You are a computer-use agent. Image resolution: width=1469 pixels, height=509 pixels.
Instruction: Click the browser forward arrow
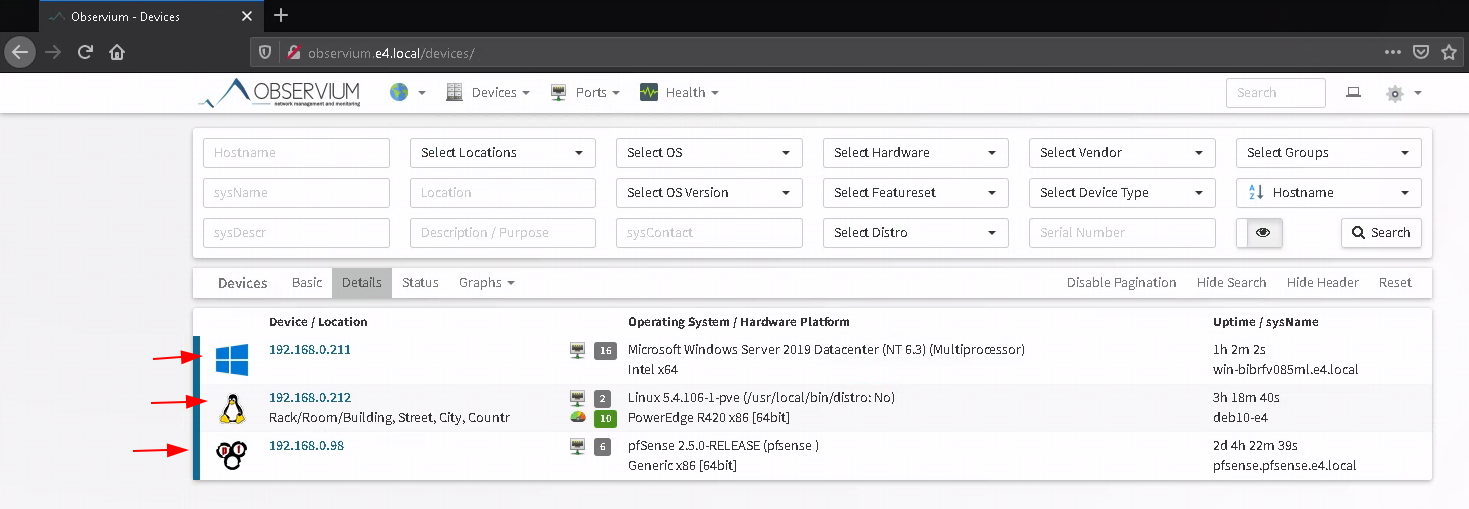[x=53, y=52]
